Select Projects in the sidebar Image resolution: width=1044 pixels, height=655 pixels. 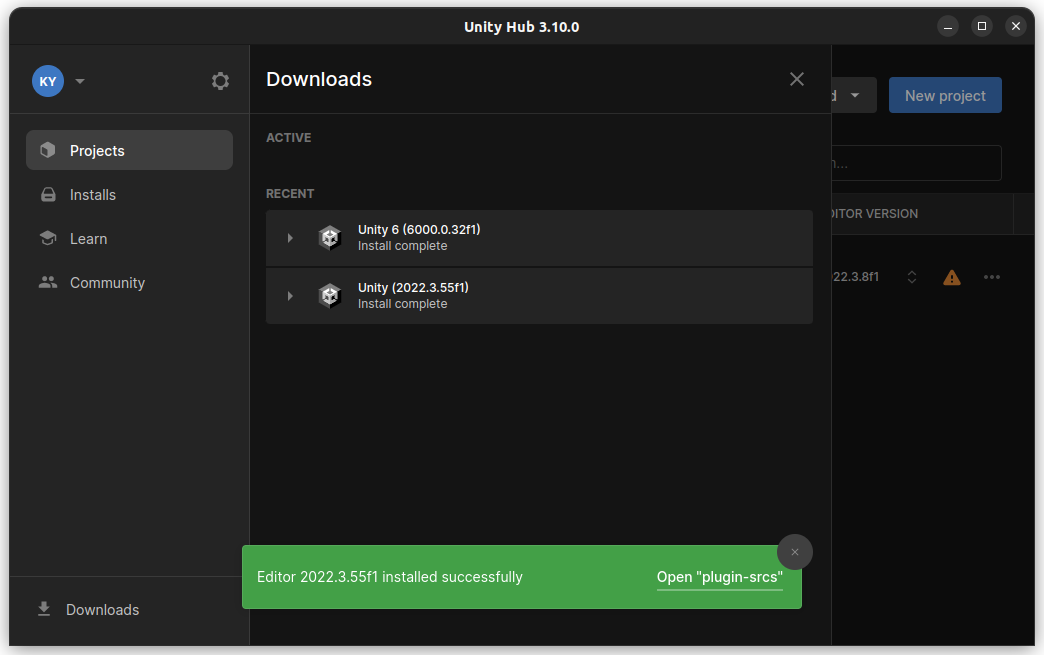(x=129, y=150)
